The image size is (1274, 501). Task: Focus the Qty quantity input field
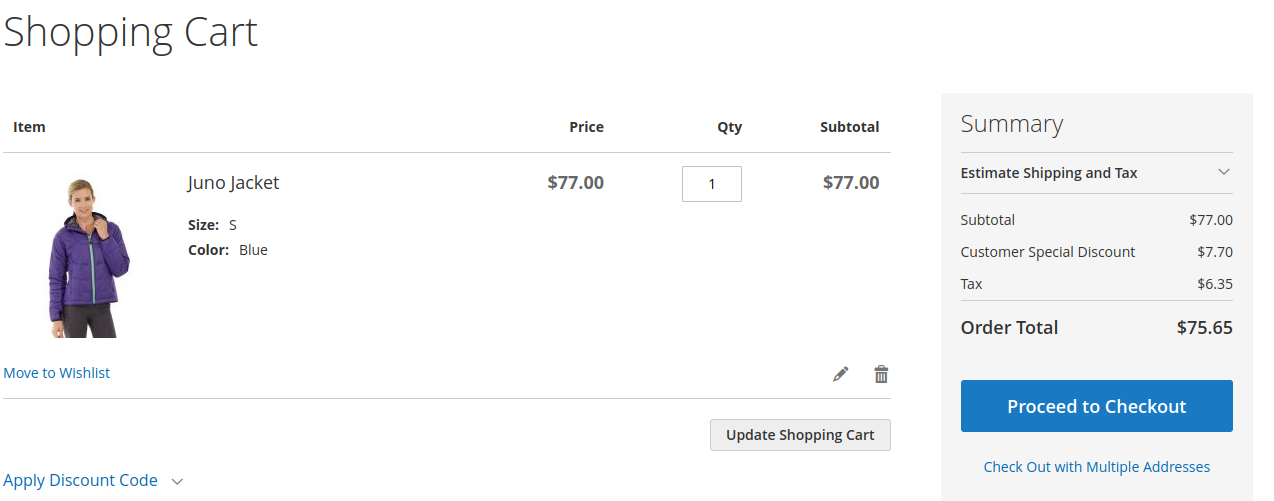711,184
